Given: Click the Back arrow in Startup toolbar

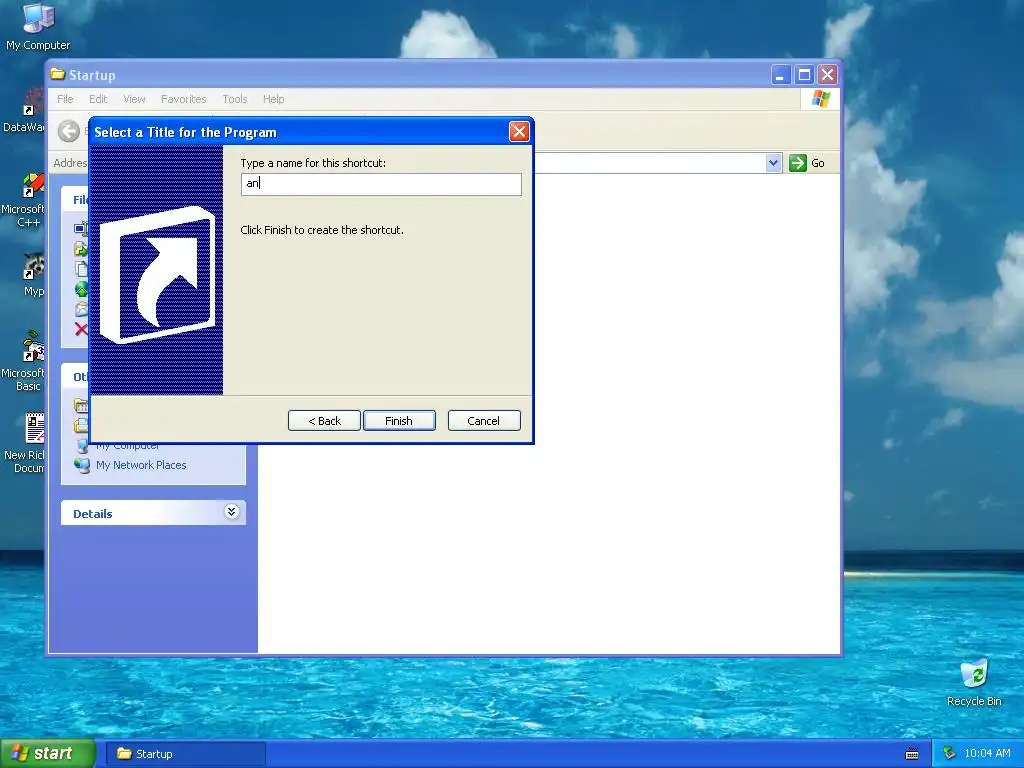Looking at the screenshot, I should [x=69, y=131].
